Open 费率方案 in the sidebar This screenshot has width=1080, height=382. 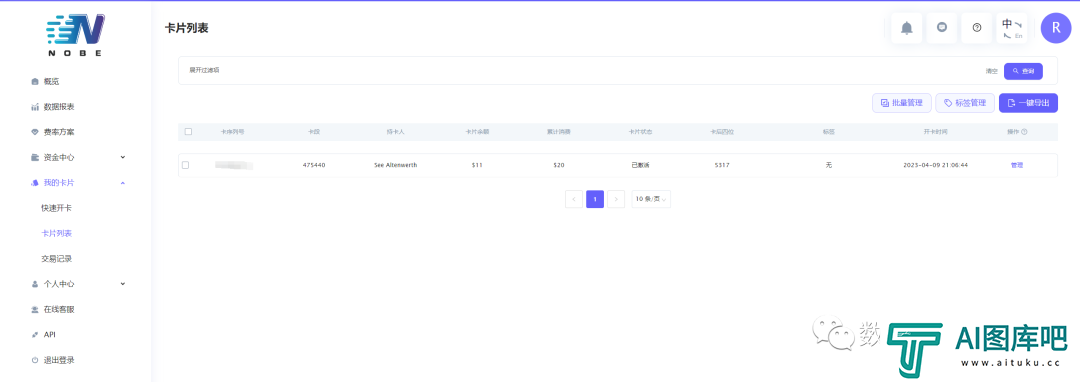59,132
